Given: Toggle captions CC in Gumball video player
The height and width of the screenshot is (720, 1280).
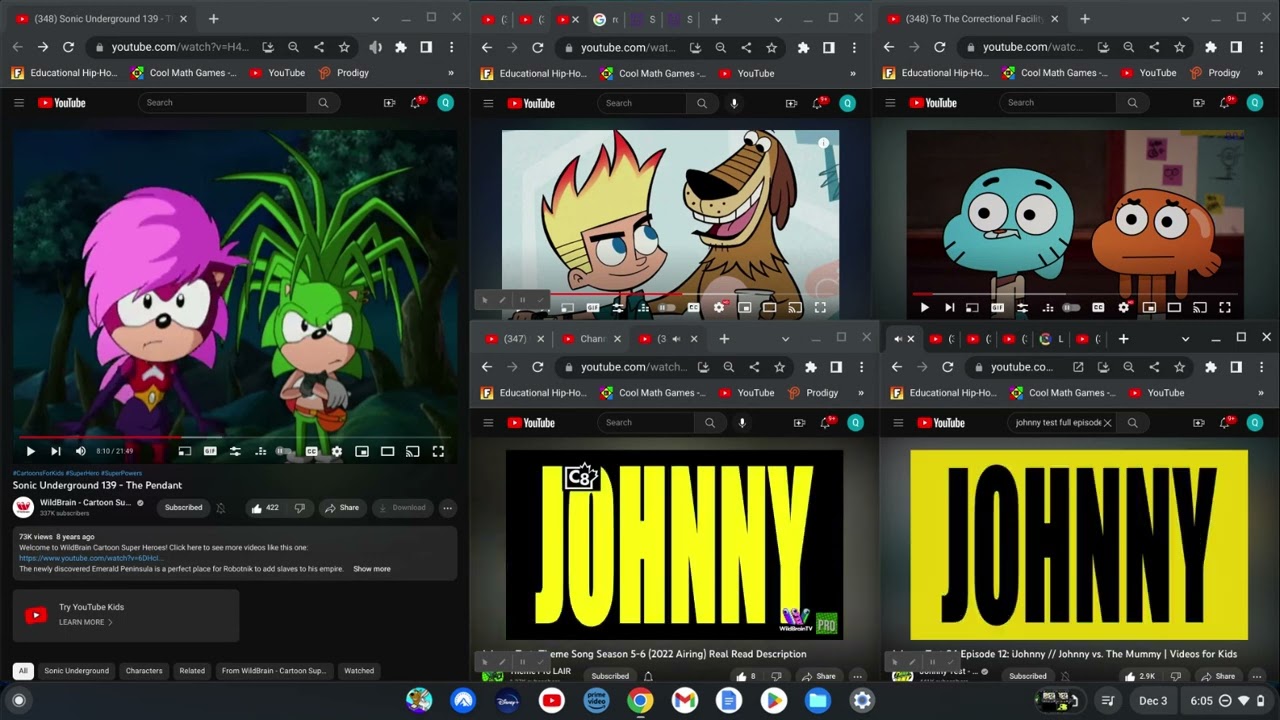Looking at the screenshot, I should (1098, 307).
